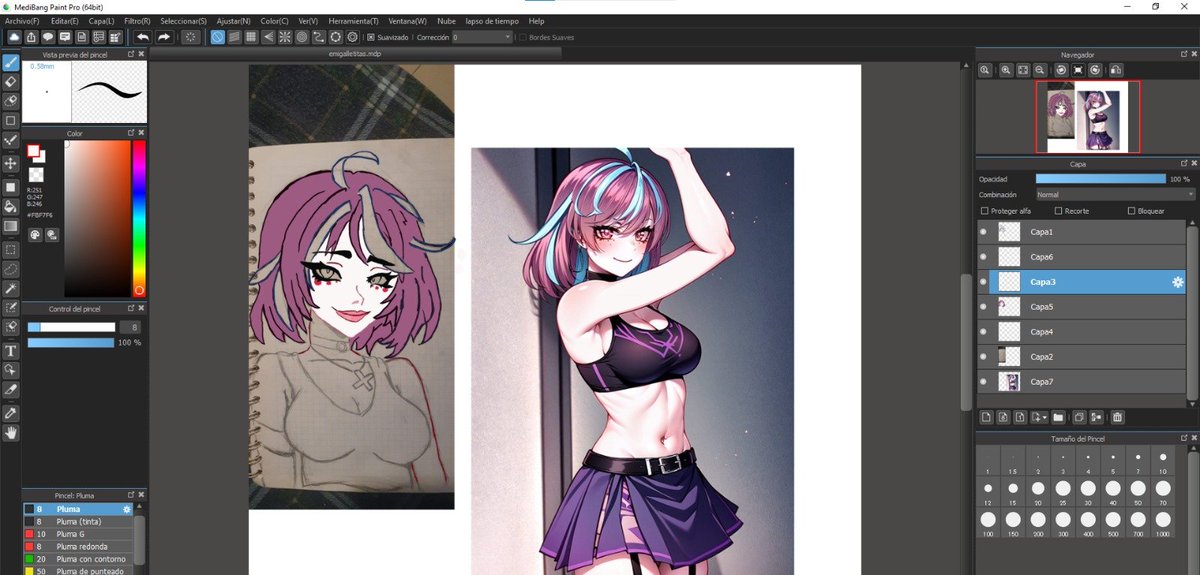Switch to the emigalletitas.mdp document tab

[x=355, y=55]
